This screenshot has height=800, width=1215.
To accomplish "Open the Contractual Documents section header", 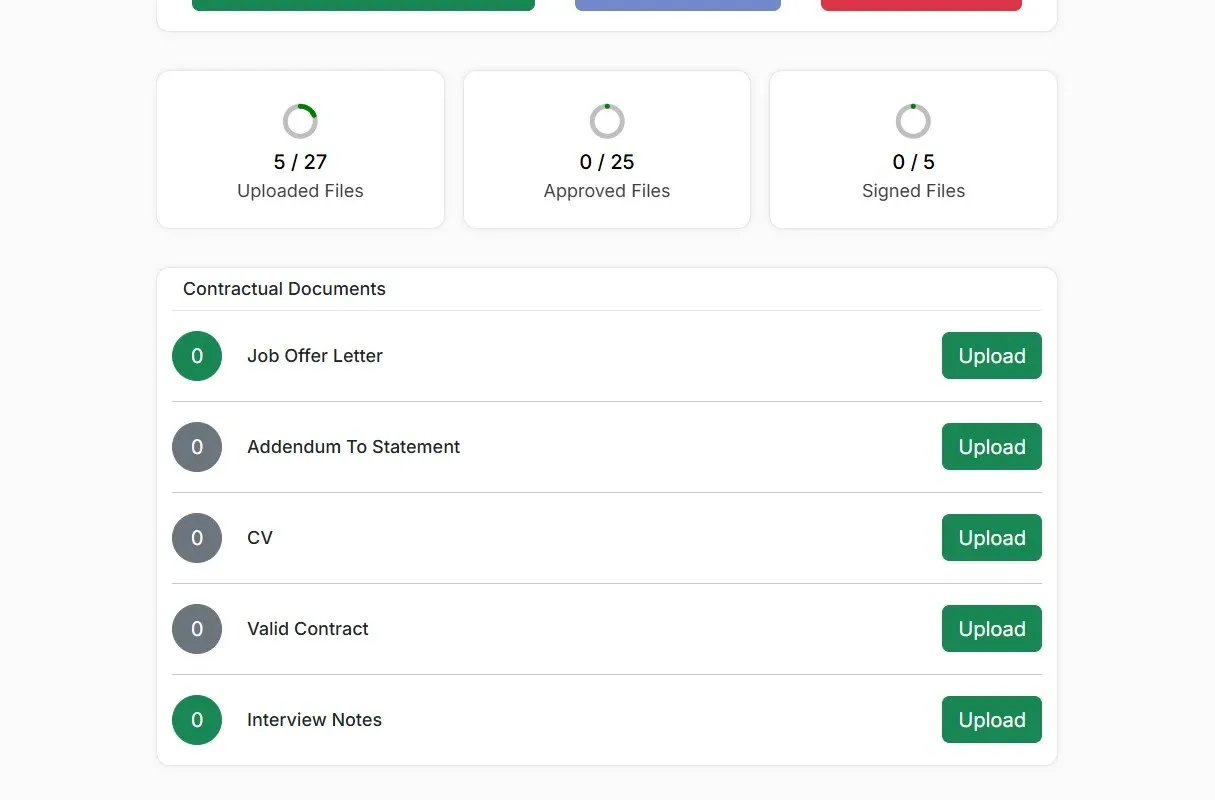I will click(x=284, y=289).
